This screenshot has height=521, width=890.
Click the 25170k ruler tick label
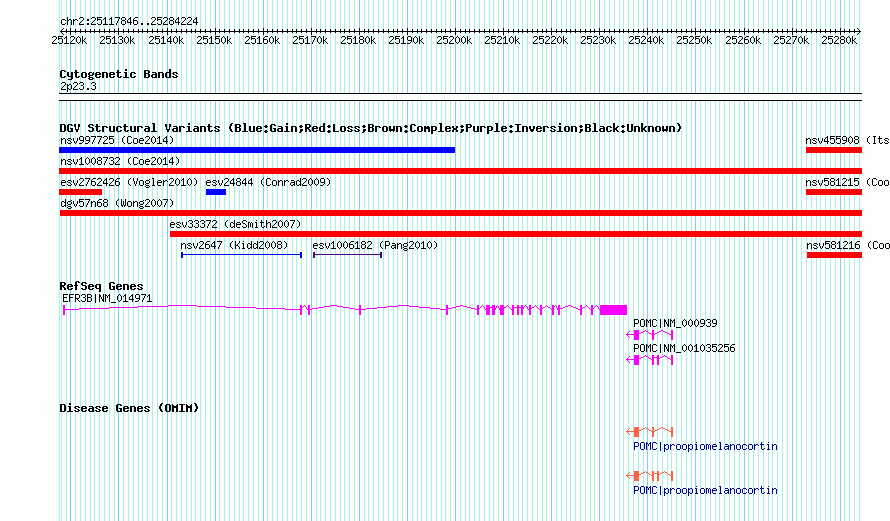[x=310, y=40]
